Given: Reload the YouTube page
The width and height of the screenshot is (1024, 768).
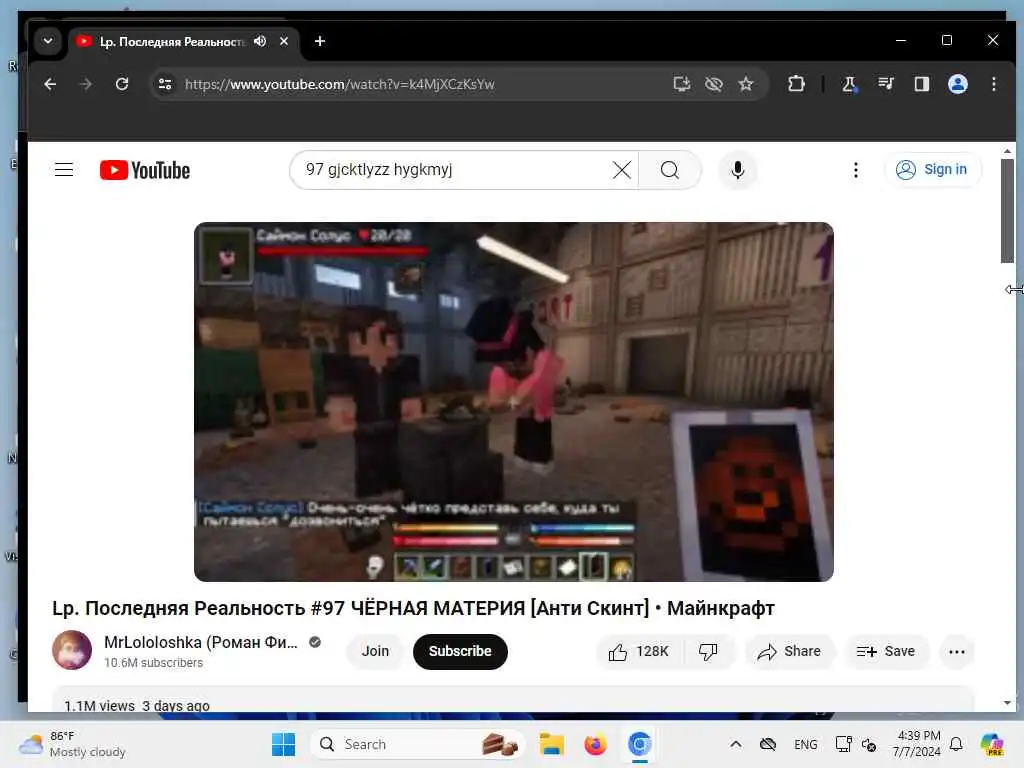Looking at the screenshot, I should 122,84.
